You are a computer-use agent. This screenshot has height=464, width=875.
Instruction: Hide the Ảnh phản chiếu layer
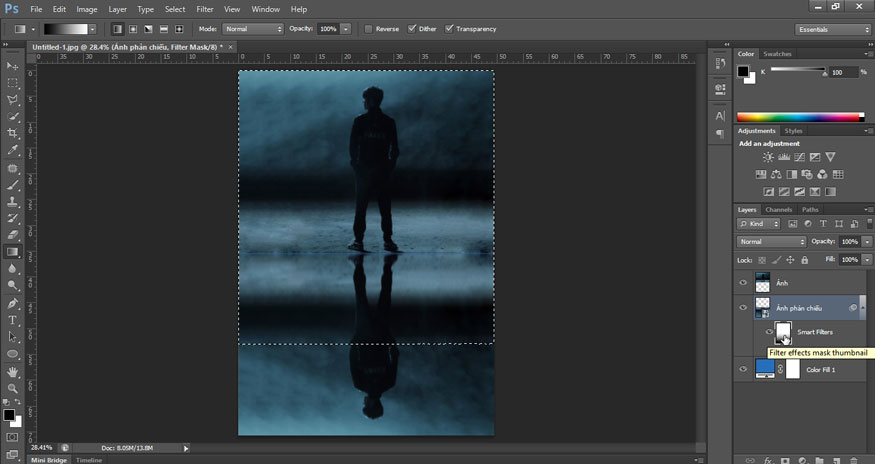[x=743, y=308]
